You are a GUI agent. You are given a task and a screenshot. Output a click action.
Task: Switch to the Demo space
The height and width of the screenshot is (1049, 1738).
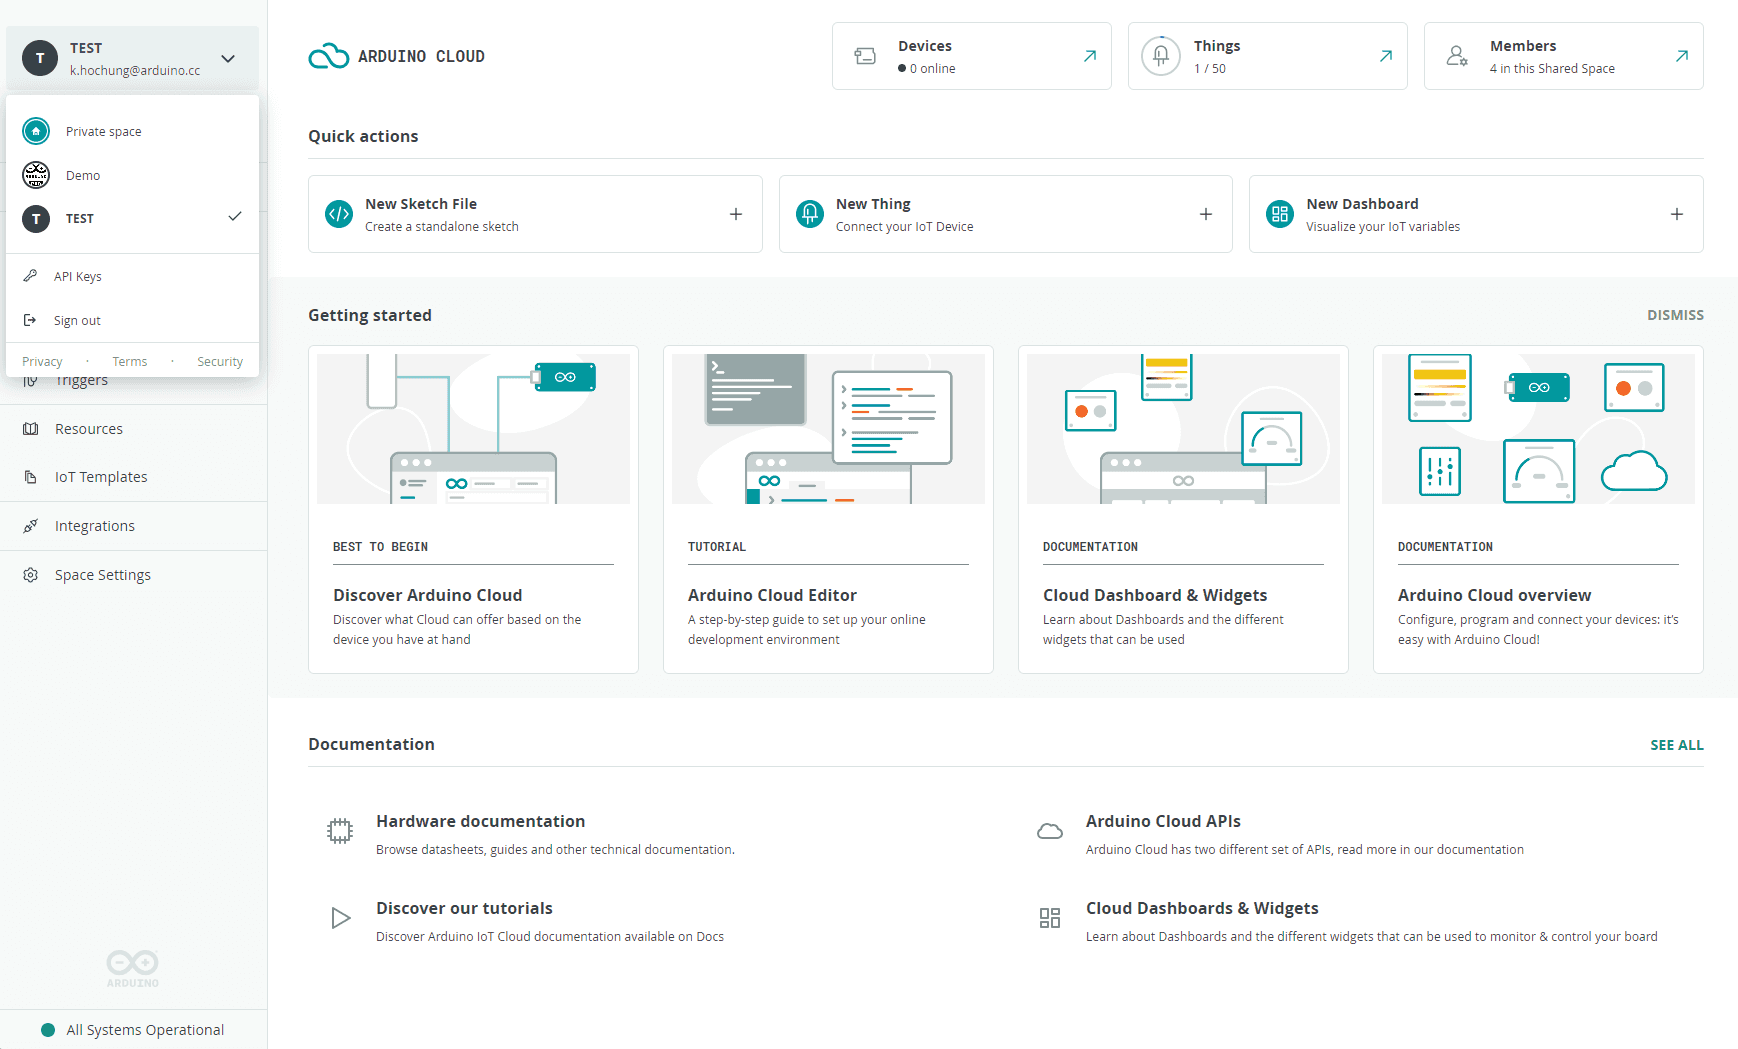[x=83, y=176]
